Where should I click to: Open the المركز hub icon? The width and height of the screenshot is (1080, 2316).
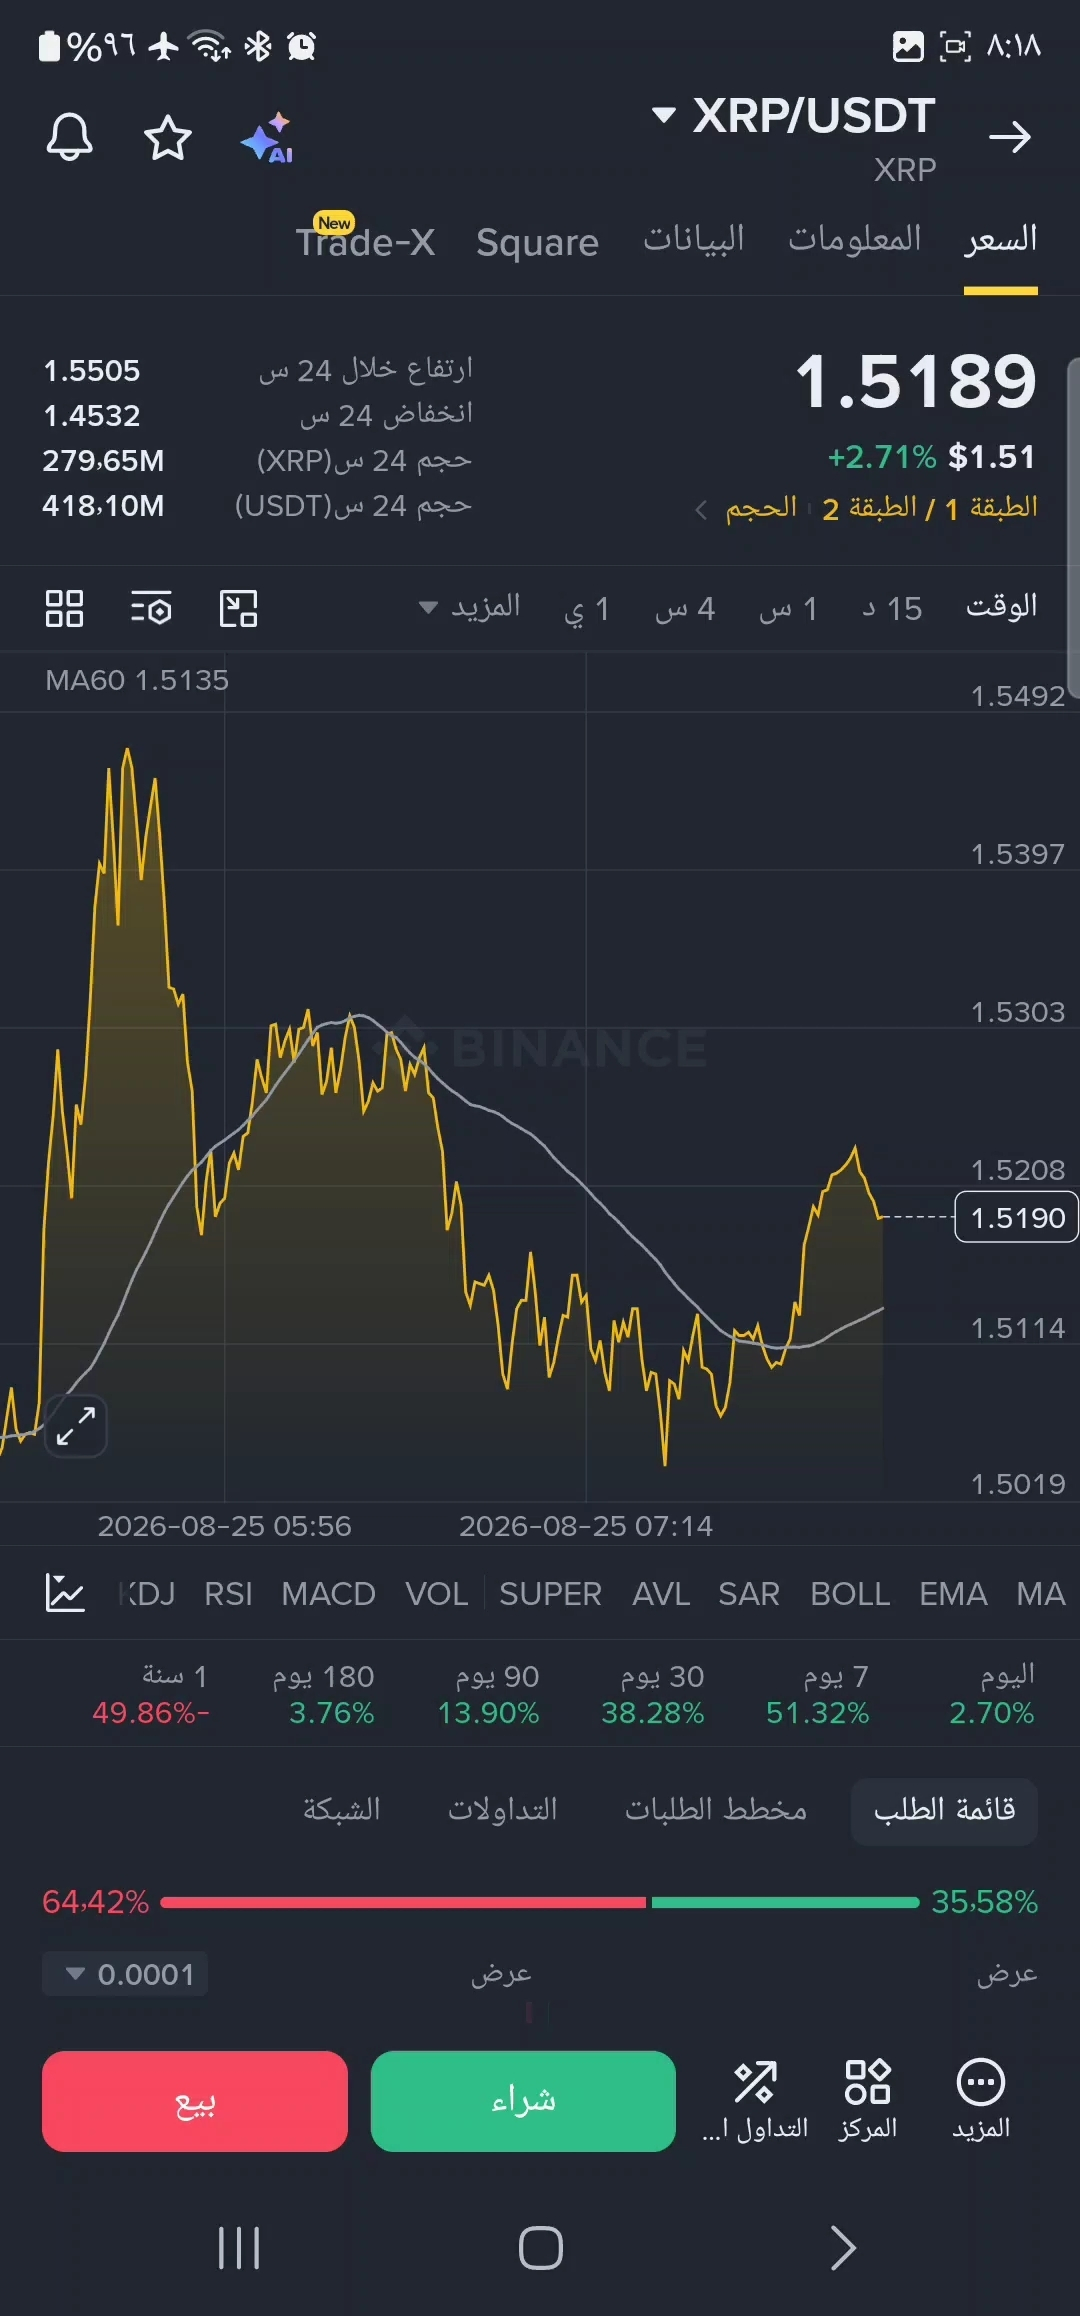(x=867, y=2100)
